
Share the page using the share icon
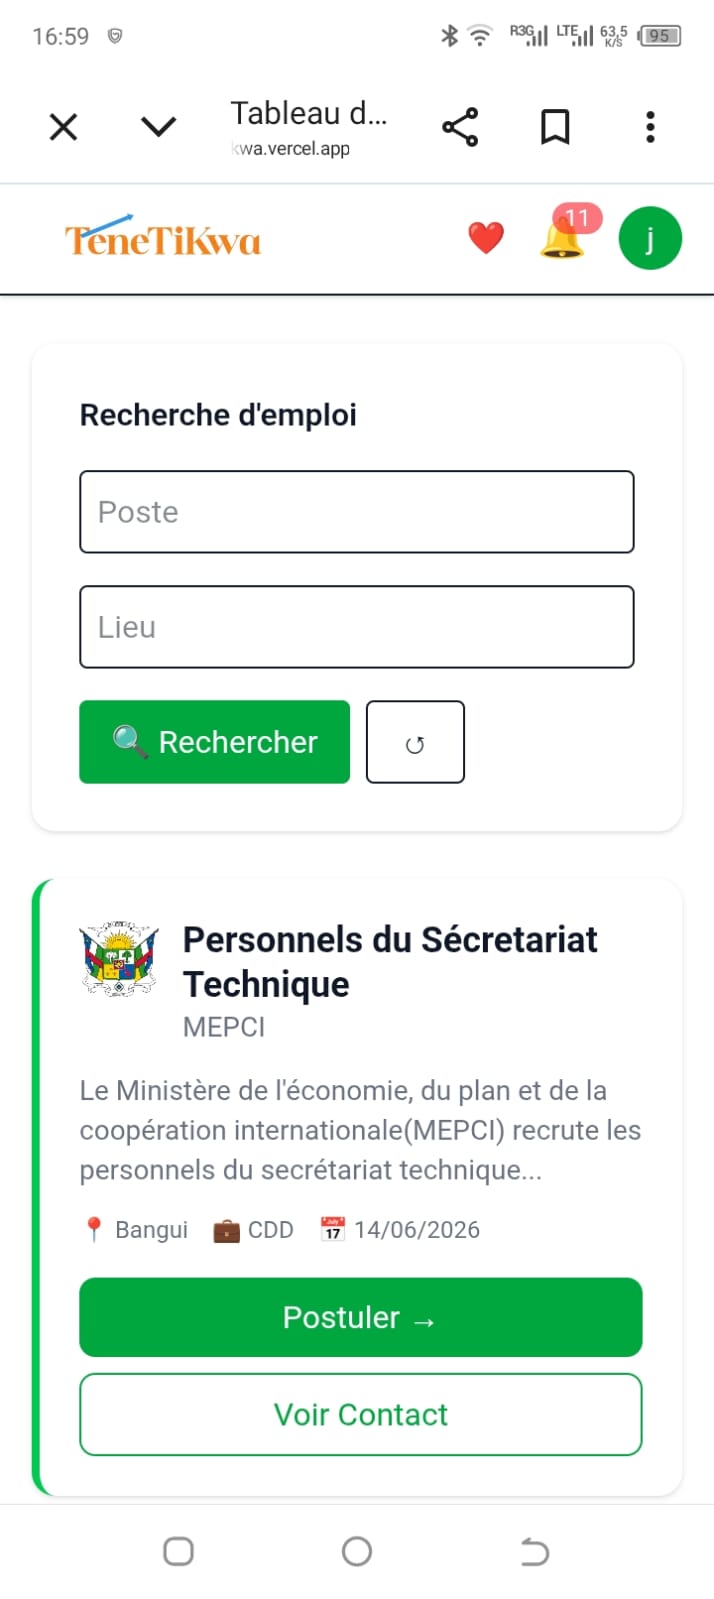[460, 128]
